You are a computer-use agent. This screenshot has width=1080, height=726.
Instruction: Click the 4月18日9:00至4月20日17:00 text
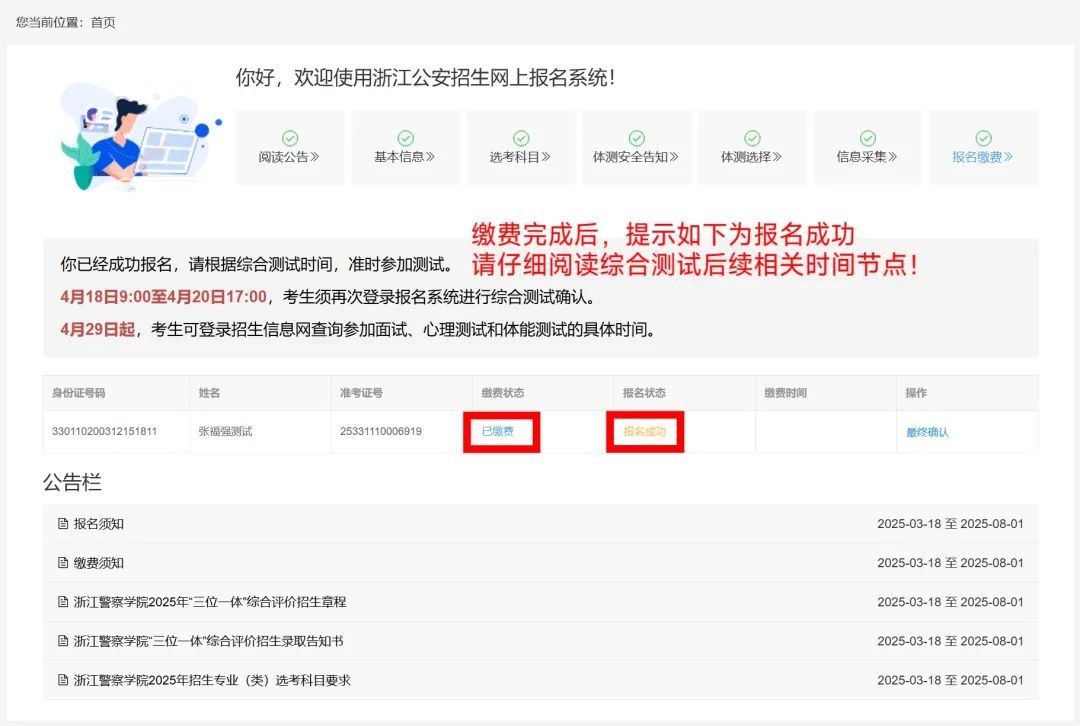tap(163, 297)
